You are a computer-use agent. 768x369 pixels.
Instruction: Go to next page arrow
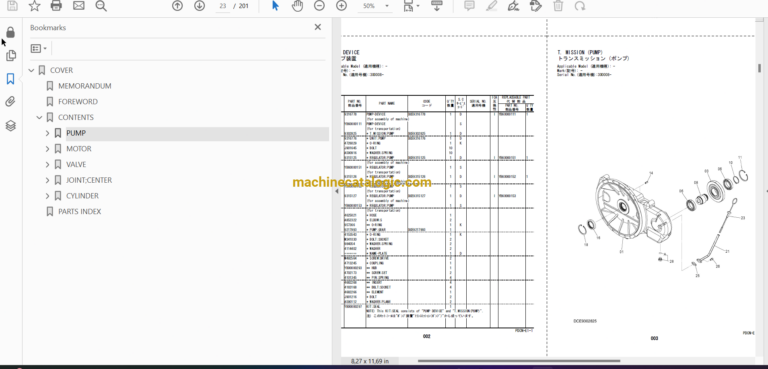[199, 6]
